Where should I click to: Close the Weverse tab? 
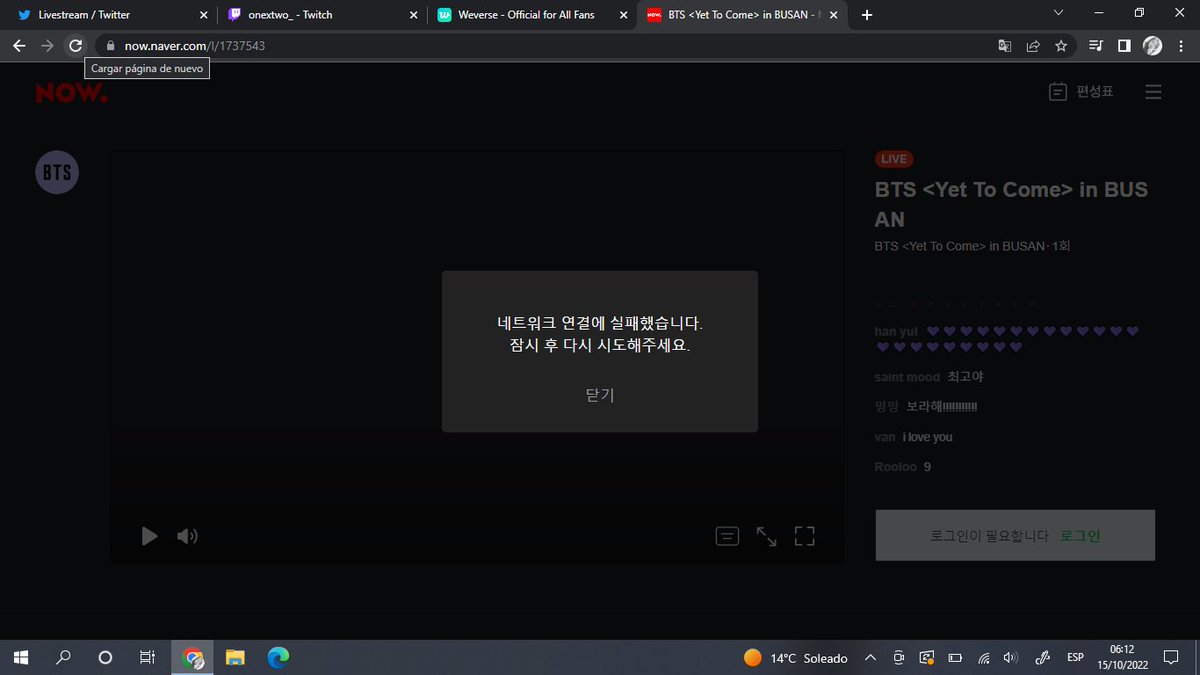click(623, 15)
